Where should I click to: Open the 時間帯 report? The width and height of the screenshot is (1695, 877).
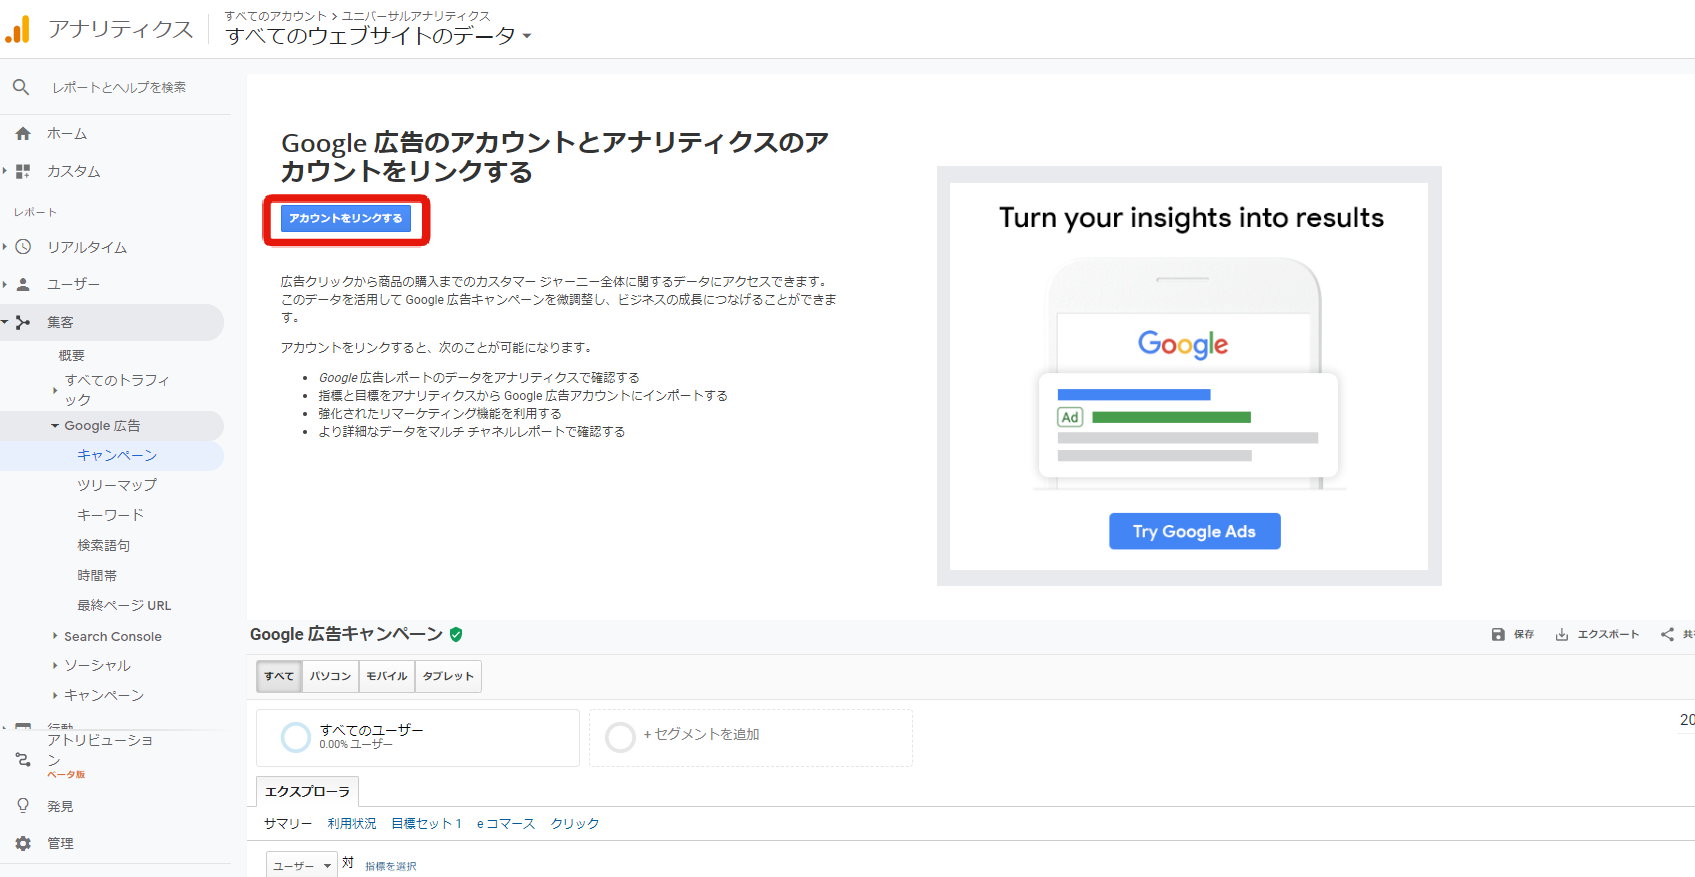point(97,575)
